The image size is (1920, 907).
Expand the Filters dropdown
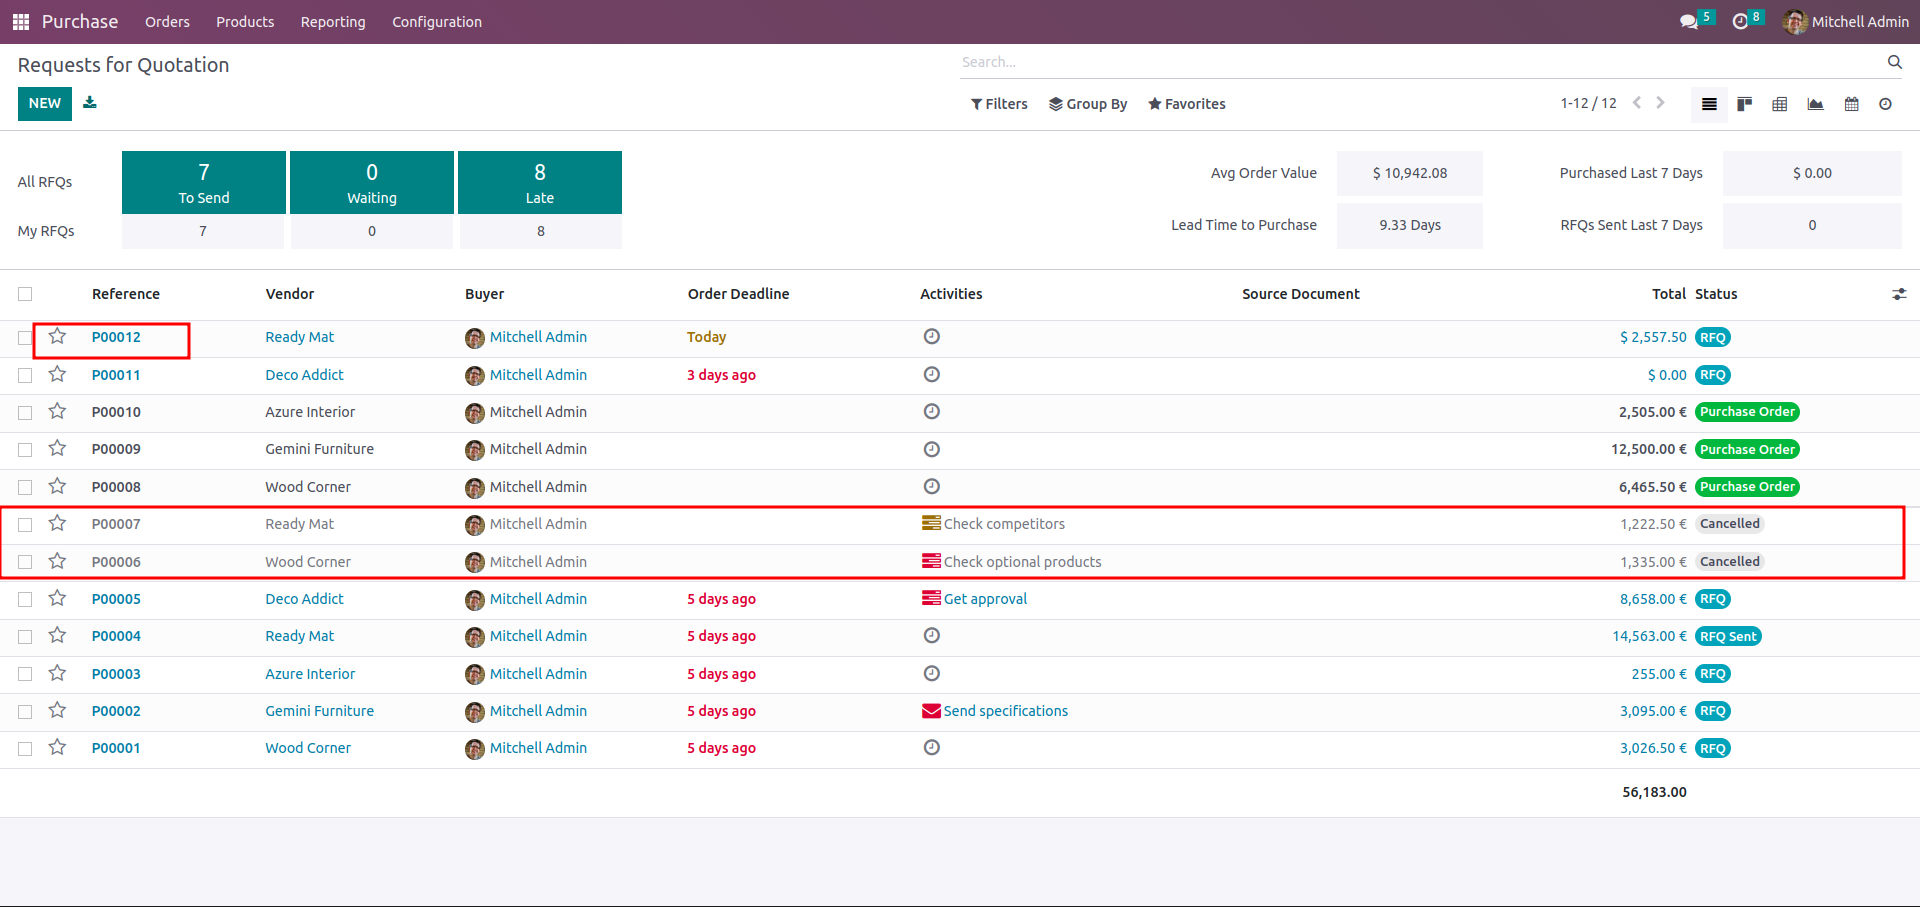pyautogui.click(x=998, y=104)
